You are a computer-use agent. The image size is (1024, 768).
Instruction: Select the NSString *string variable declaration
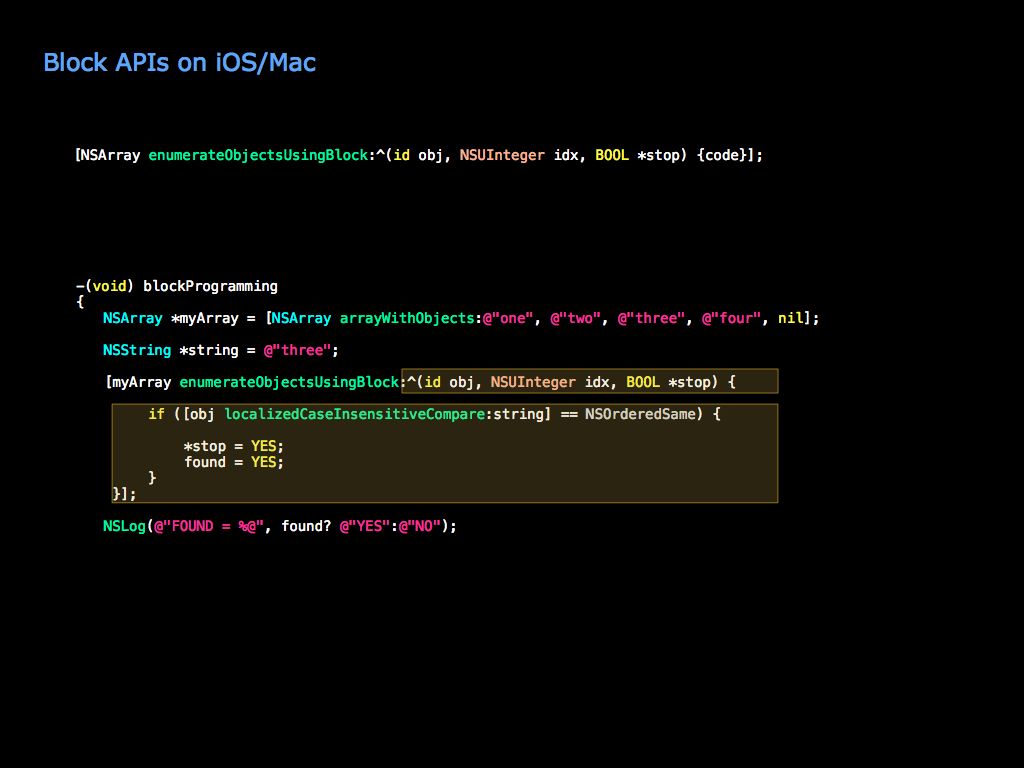[x=170, y=349]
